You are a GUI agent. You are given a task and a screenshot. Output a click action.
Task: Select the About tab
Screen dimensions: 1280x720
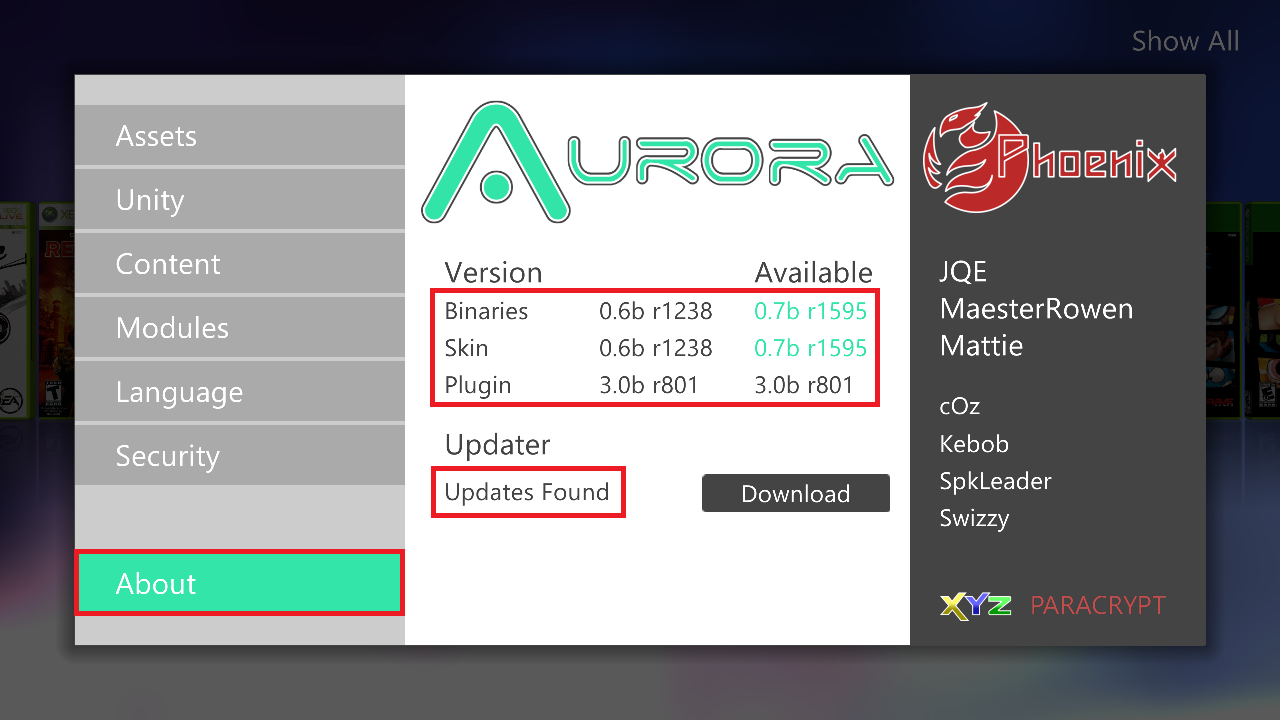pyautogui.click(x=240, y=583)
